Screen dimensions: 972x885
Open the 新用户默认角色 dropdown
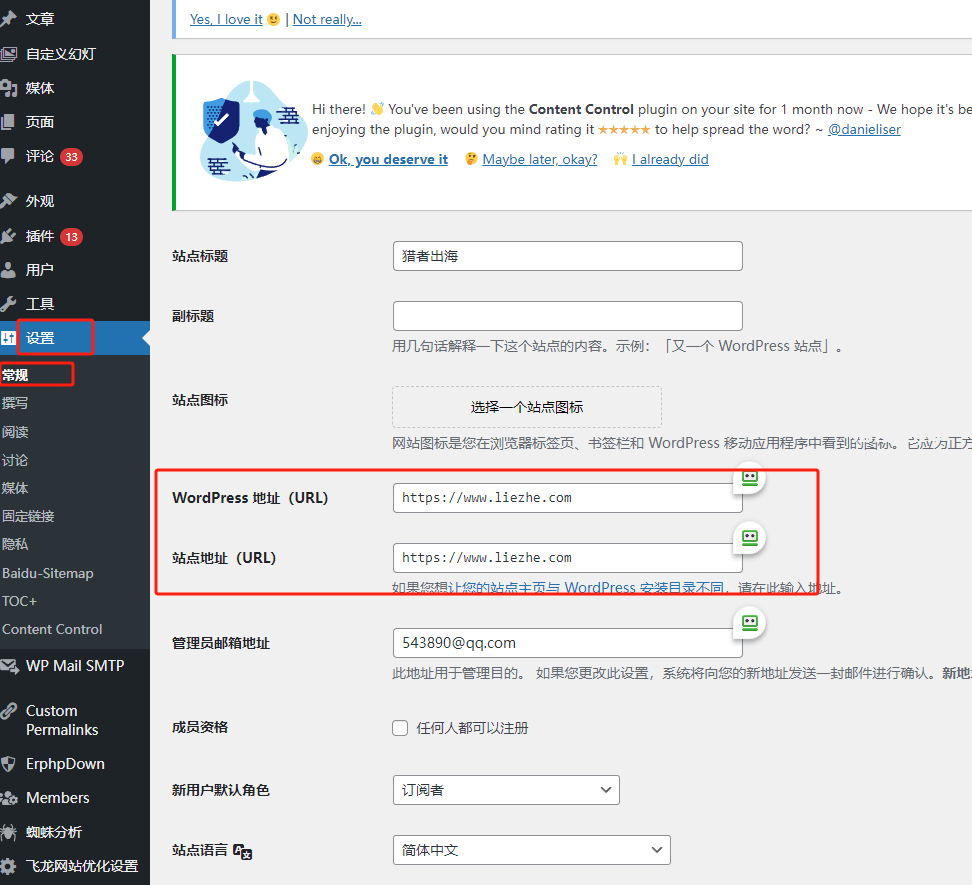506,790
